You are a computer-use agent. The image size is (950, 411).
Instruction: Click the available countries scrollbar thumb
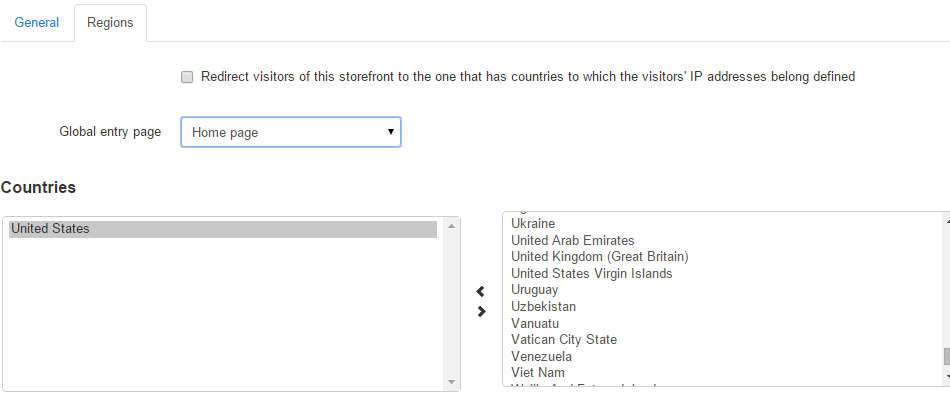[x=945, y=356]
